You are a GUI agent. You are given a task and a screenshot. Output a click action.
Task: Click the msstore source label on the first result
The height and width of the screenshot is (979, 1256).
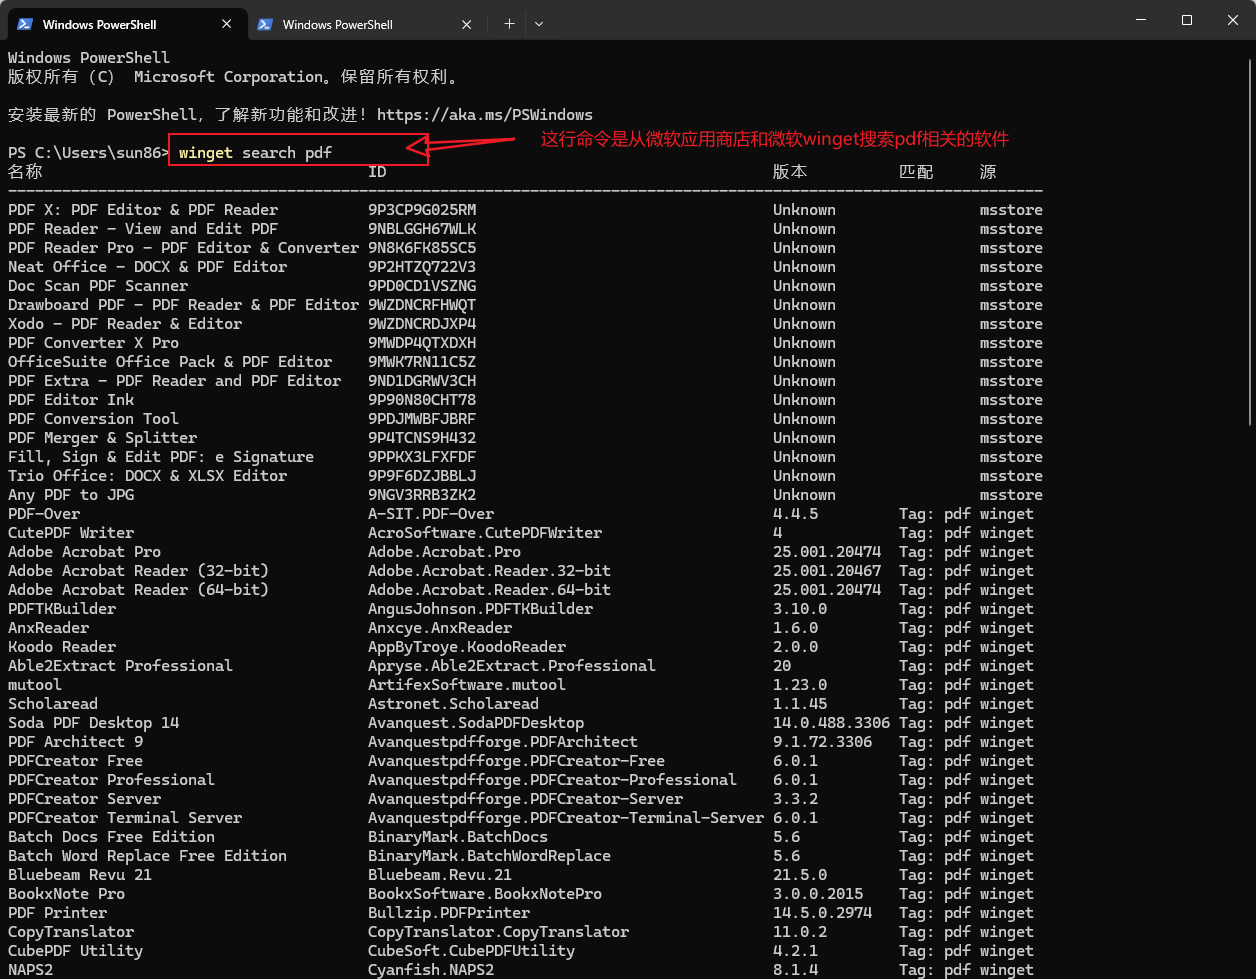tap(1010, 209)
